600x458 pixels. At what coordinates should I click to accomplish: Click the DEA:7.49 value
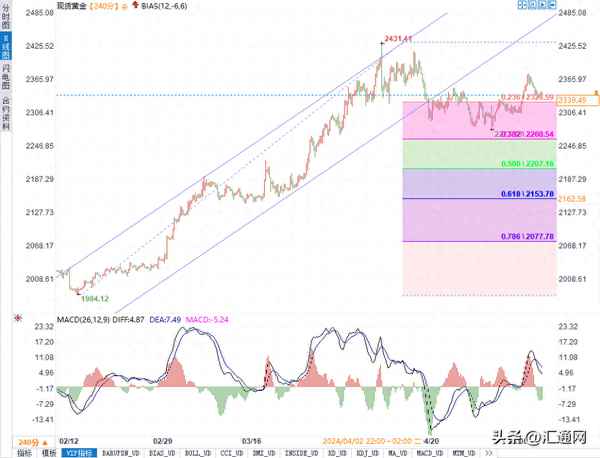[x=165, y=319]
